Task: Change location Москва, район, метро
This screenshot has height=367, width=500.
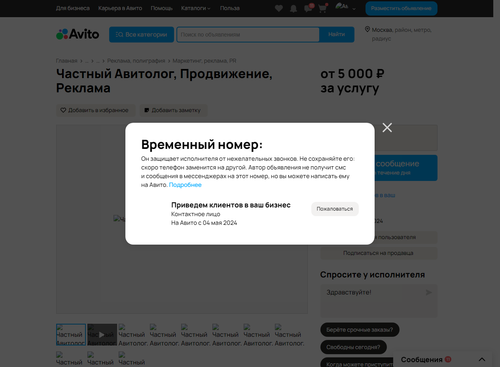Action: [401, 34]
